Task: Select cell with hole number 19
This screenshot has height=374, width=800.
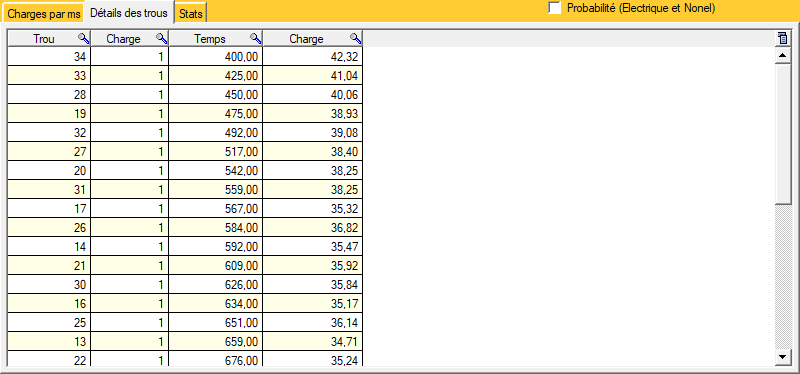Action: [x=49, y=114]
